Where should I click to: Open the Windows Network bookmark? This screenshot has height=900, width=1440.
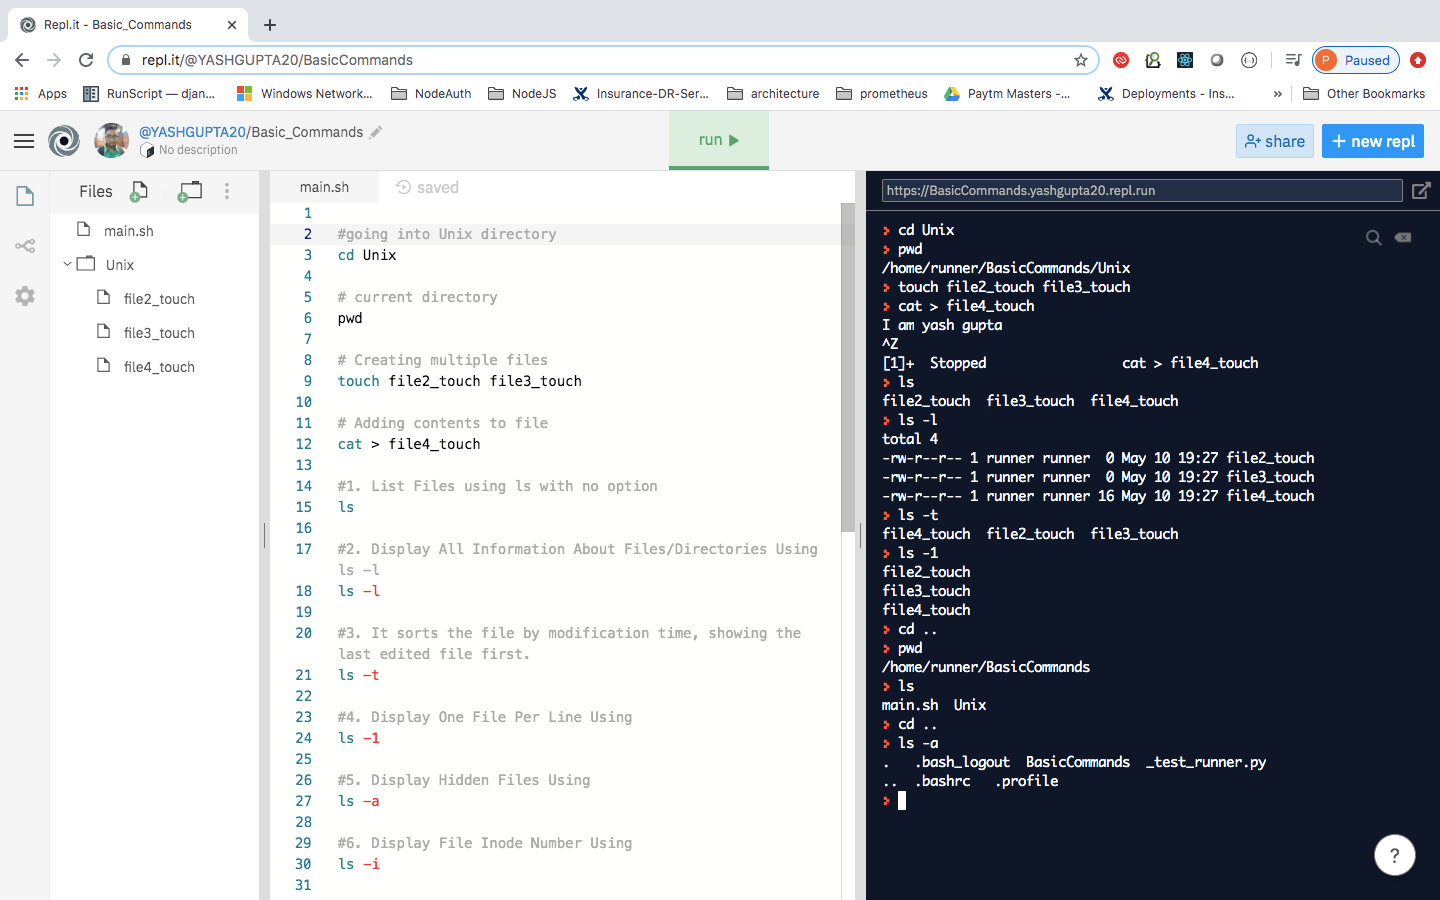click(x=304, y=93)
